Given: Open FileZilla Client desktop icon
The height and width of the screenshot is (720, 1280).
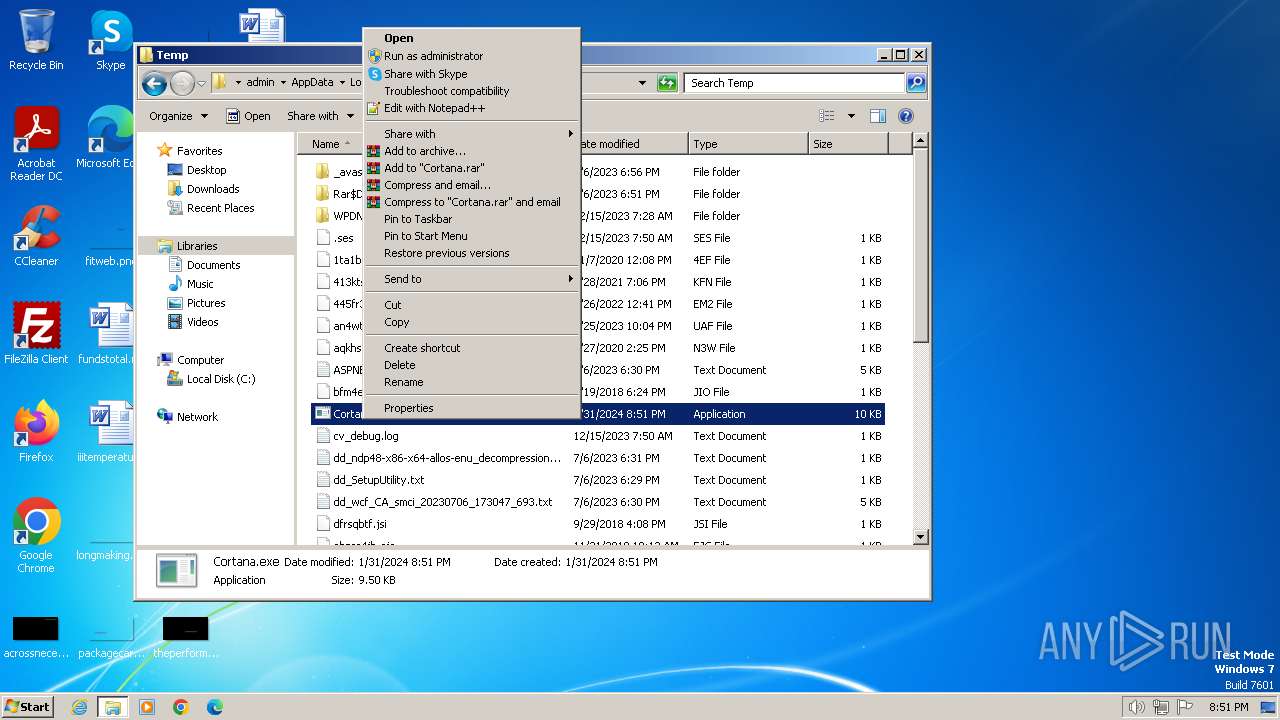Looking at the screenshot, I should [36, 334].
